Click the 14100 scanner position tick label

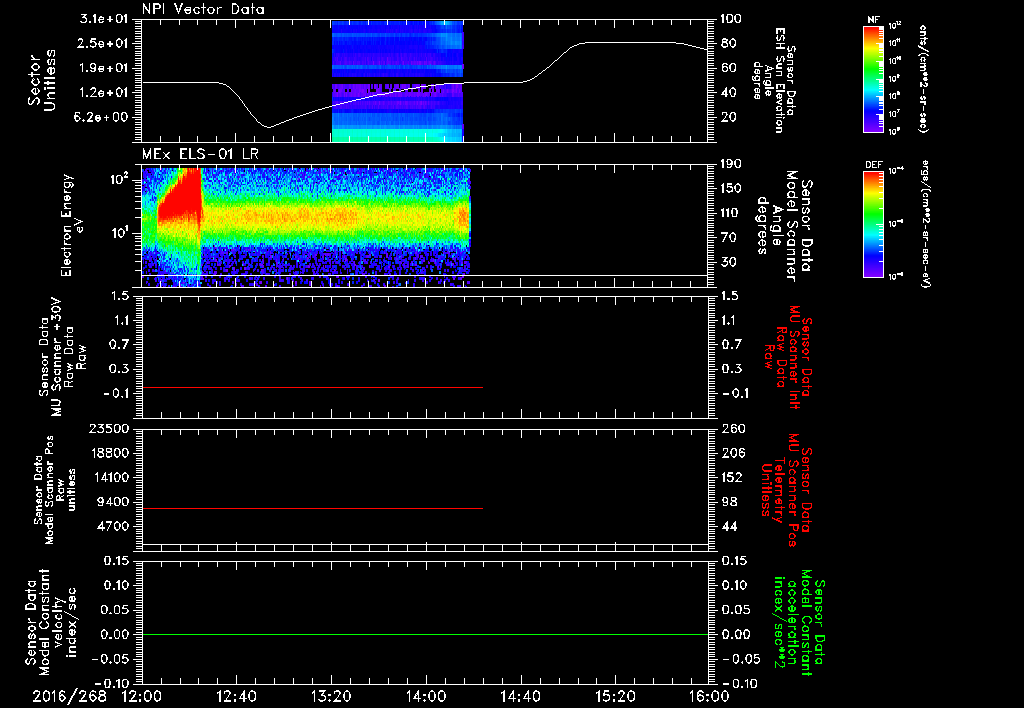[x=111, y=477]
